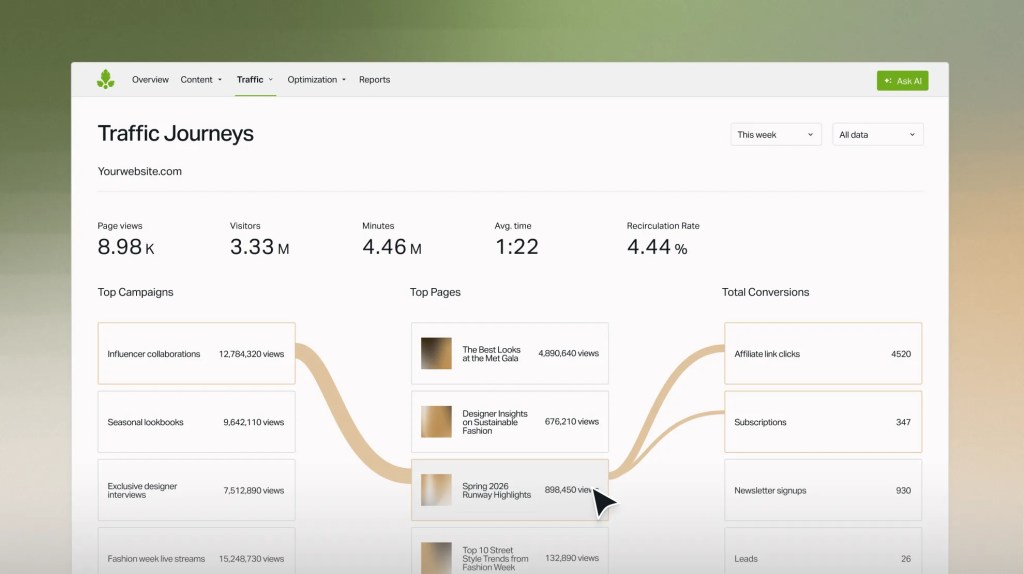Expand the Content dropdown arrow
Viewport: 1024px width, 574px height.
[220, 80]
